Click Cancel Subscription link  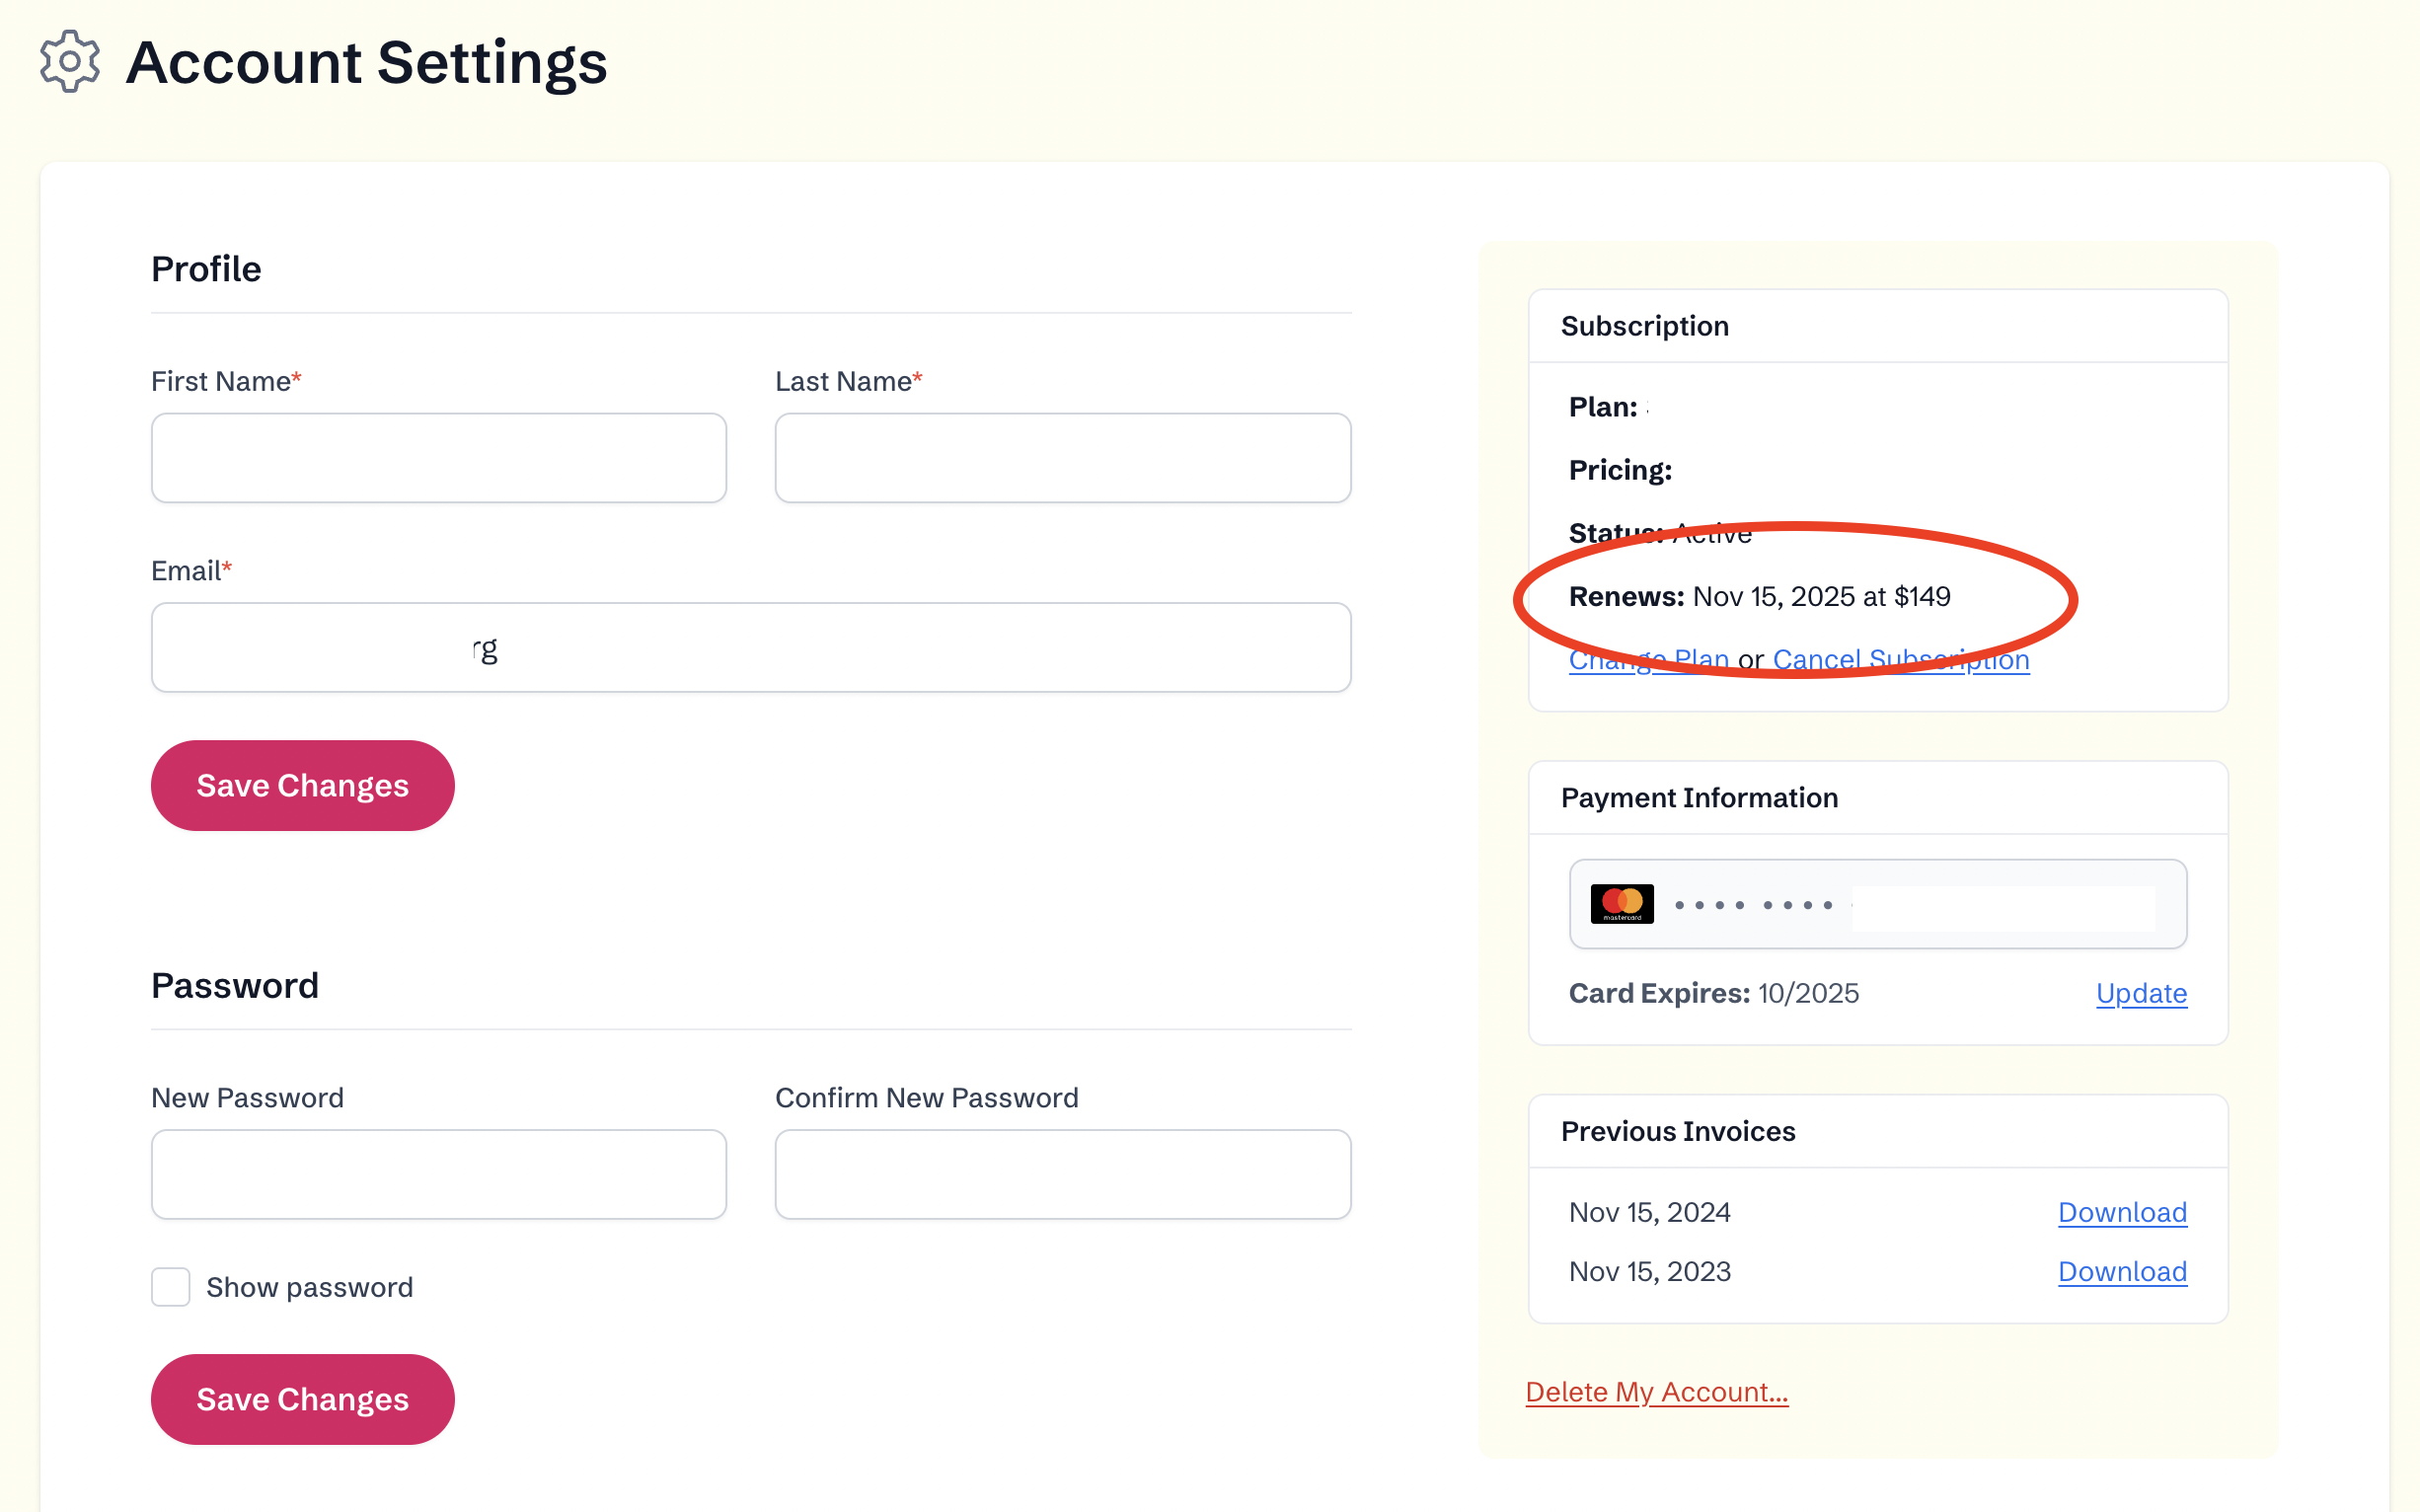click(1900, 661)
